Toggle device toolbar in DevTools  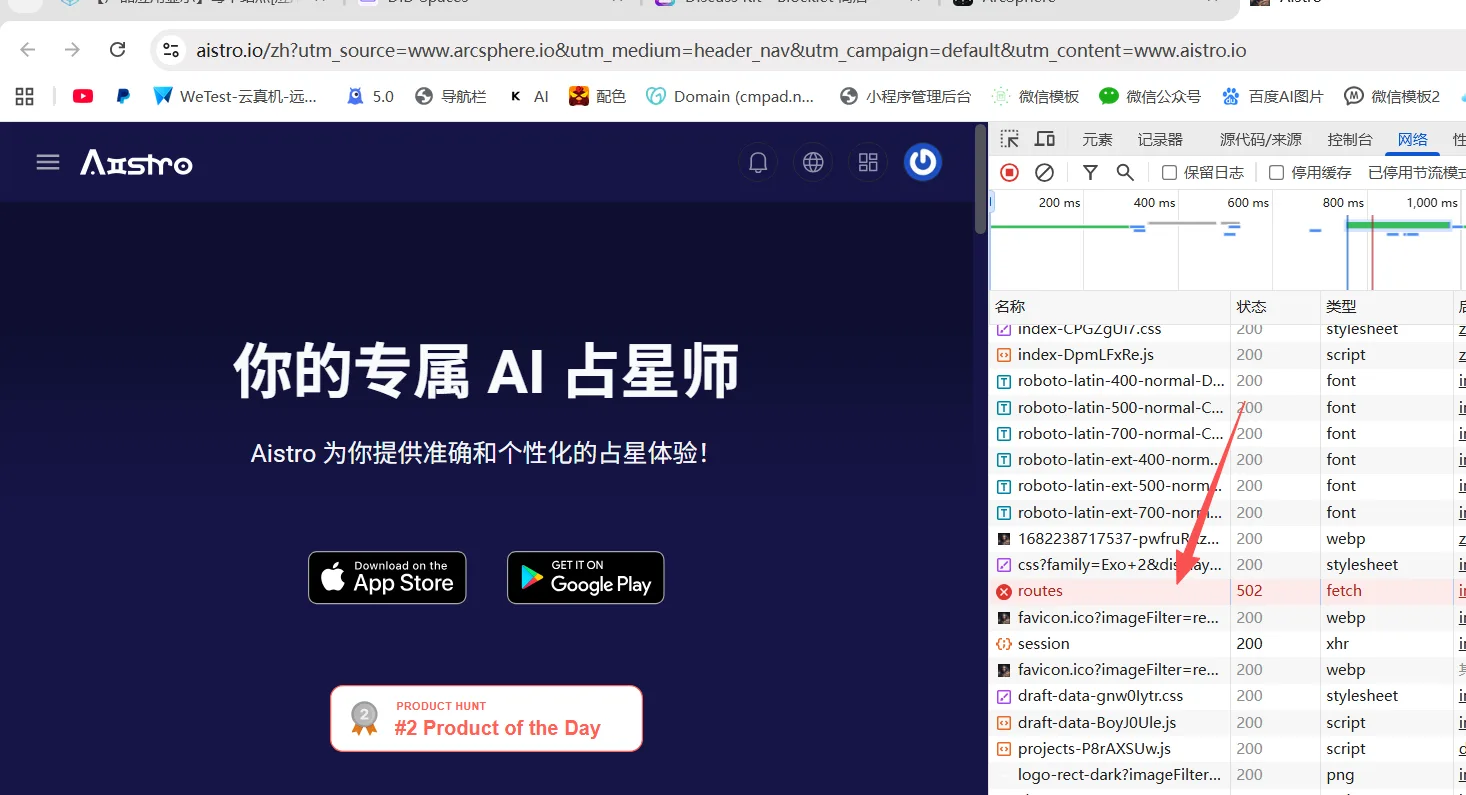pyautogui.click(x=1045, y=139)
